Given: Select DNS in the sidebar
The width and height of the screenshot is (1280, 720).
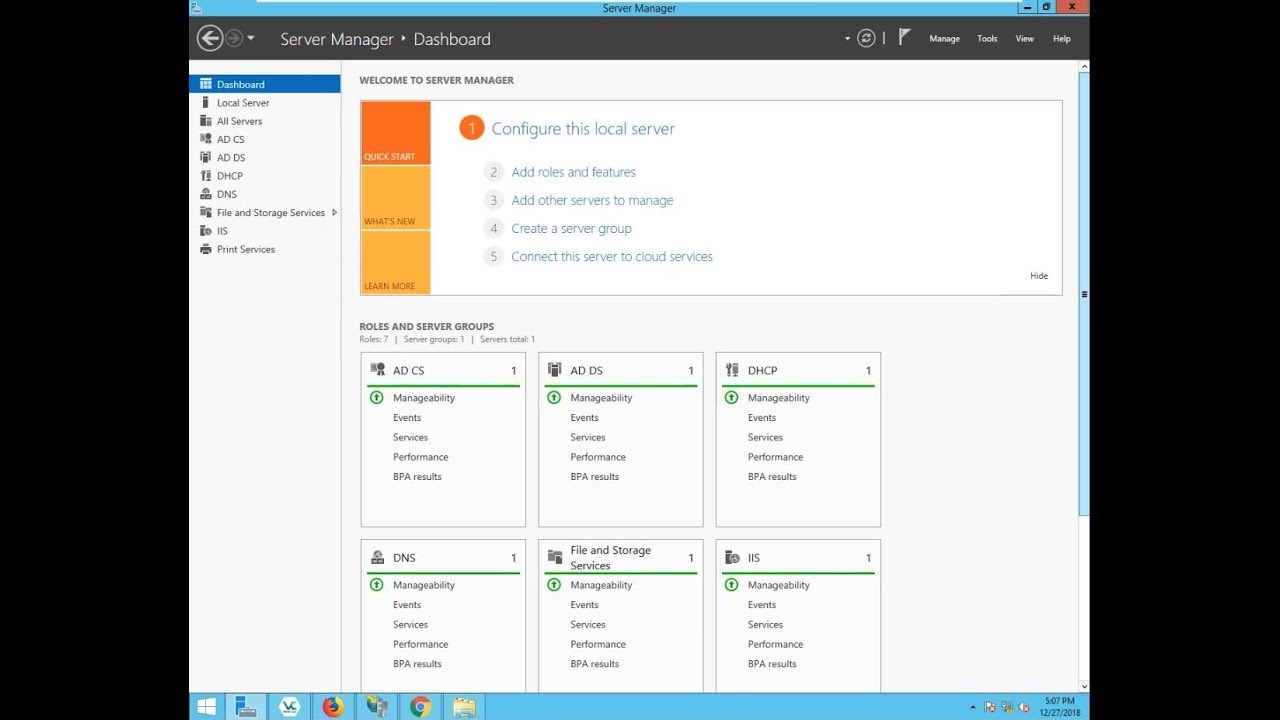Looking at the screenshot, I should tap(265, 194).
